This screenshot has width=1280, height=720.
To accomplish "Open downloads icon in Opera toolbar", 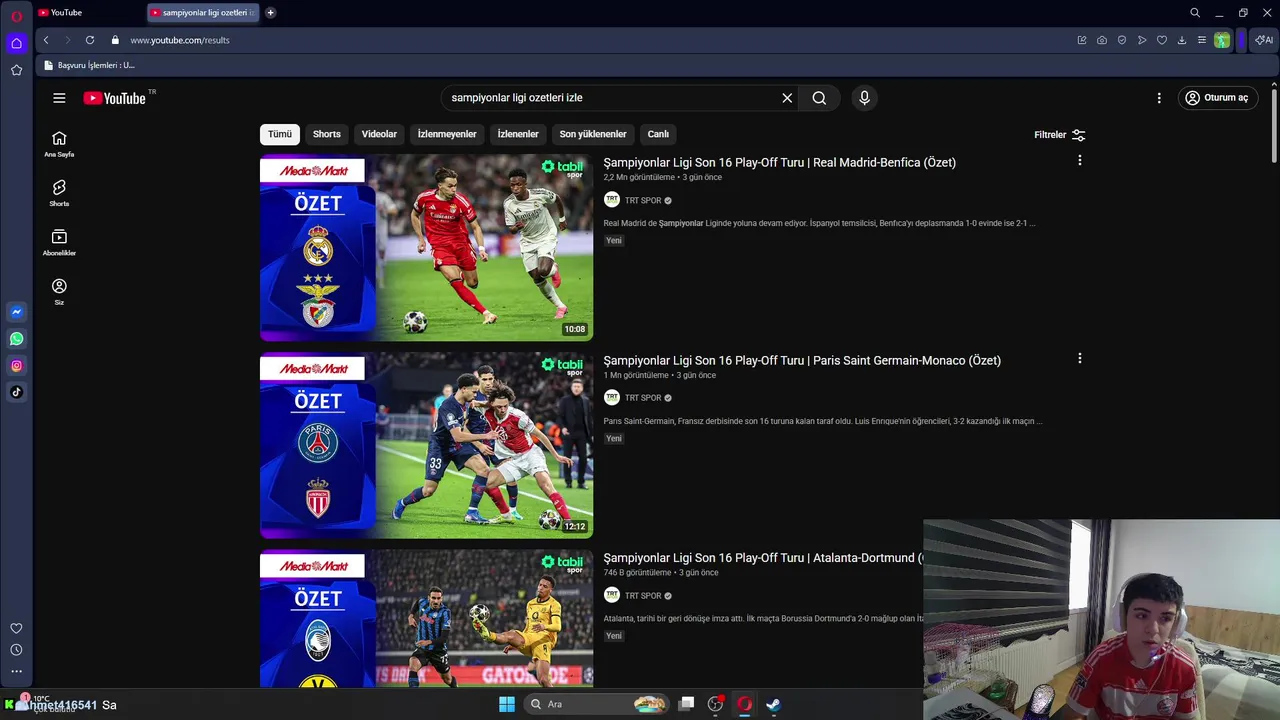I will coord(1182,40).
